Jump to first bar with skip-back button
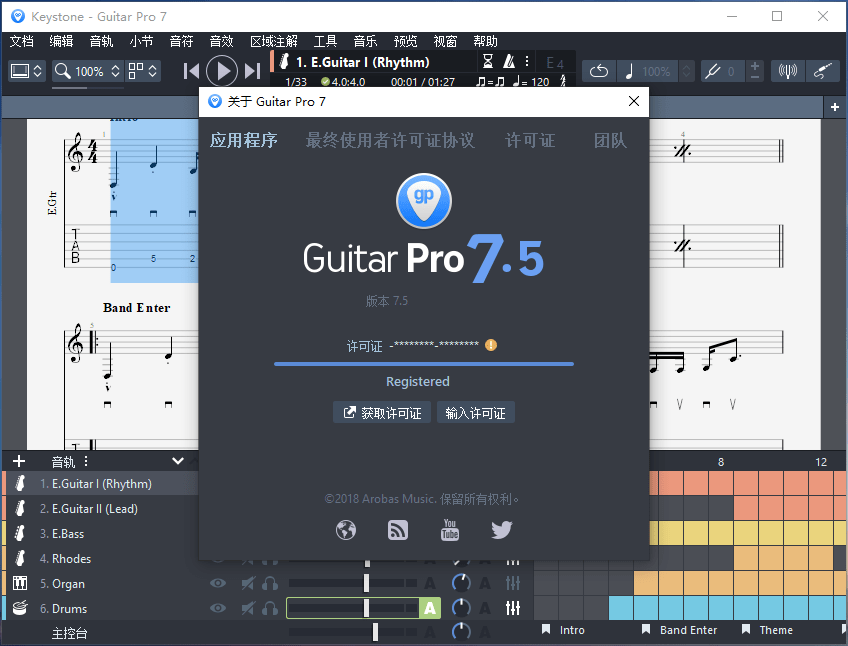The width and height of the screenshot is (848, 646). (191, 71)
